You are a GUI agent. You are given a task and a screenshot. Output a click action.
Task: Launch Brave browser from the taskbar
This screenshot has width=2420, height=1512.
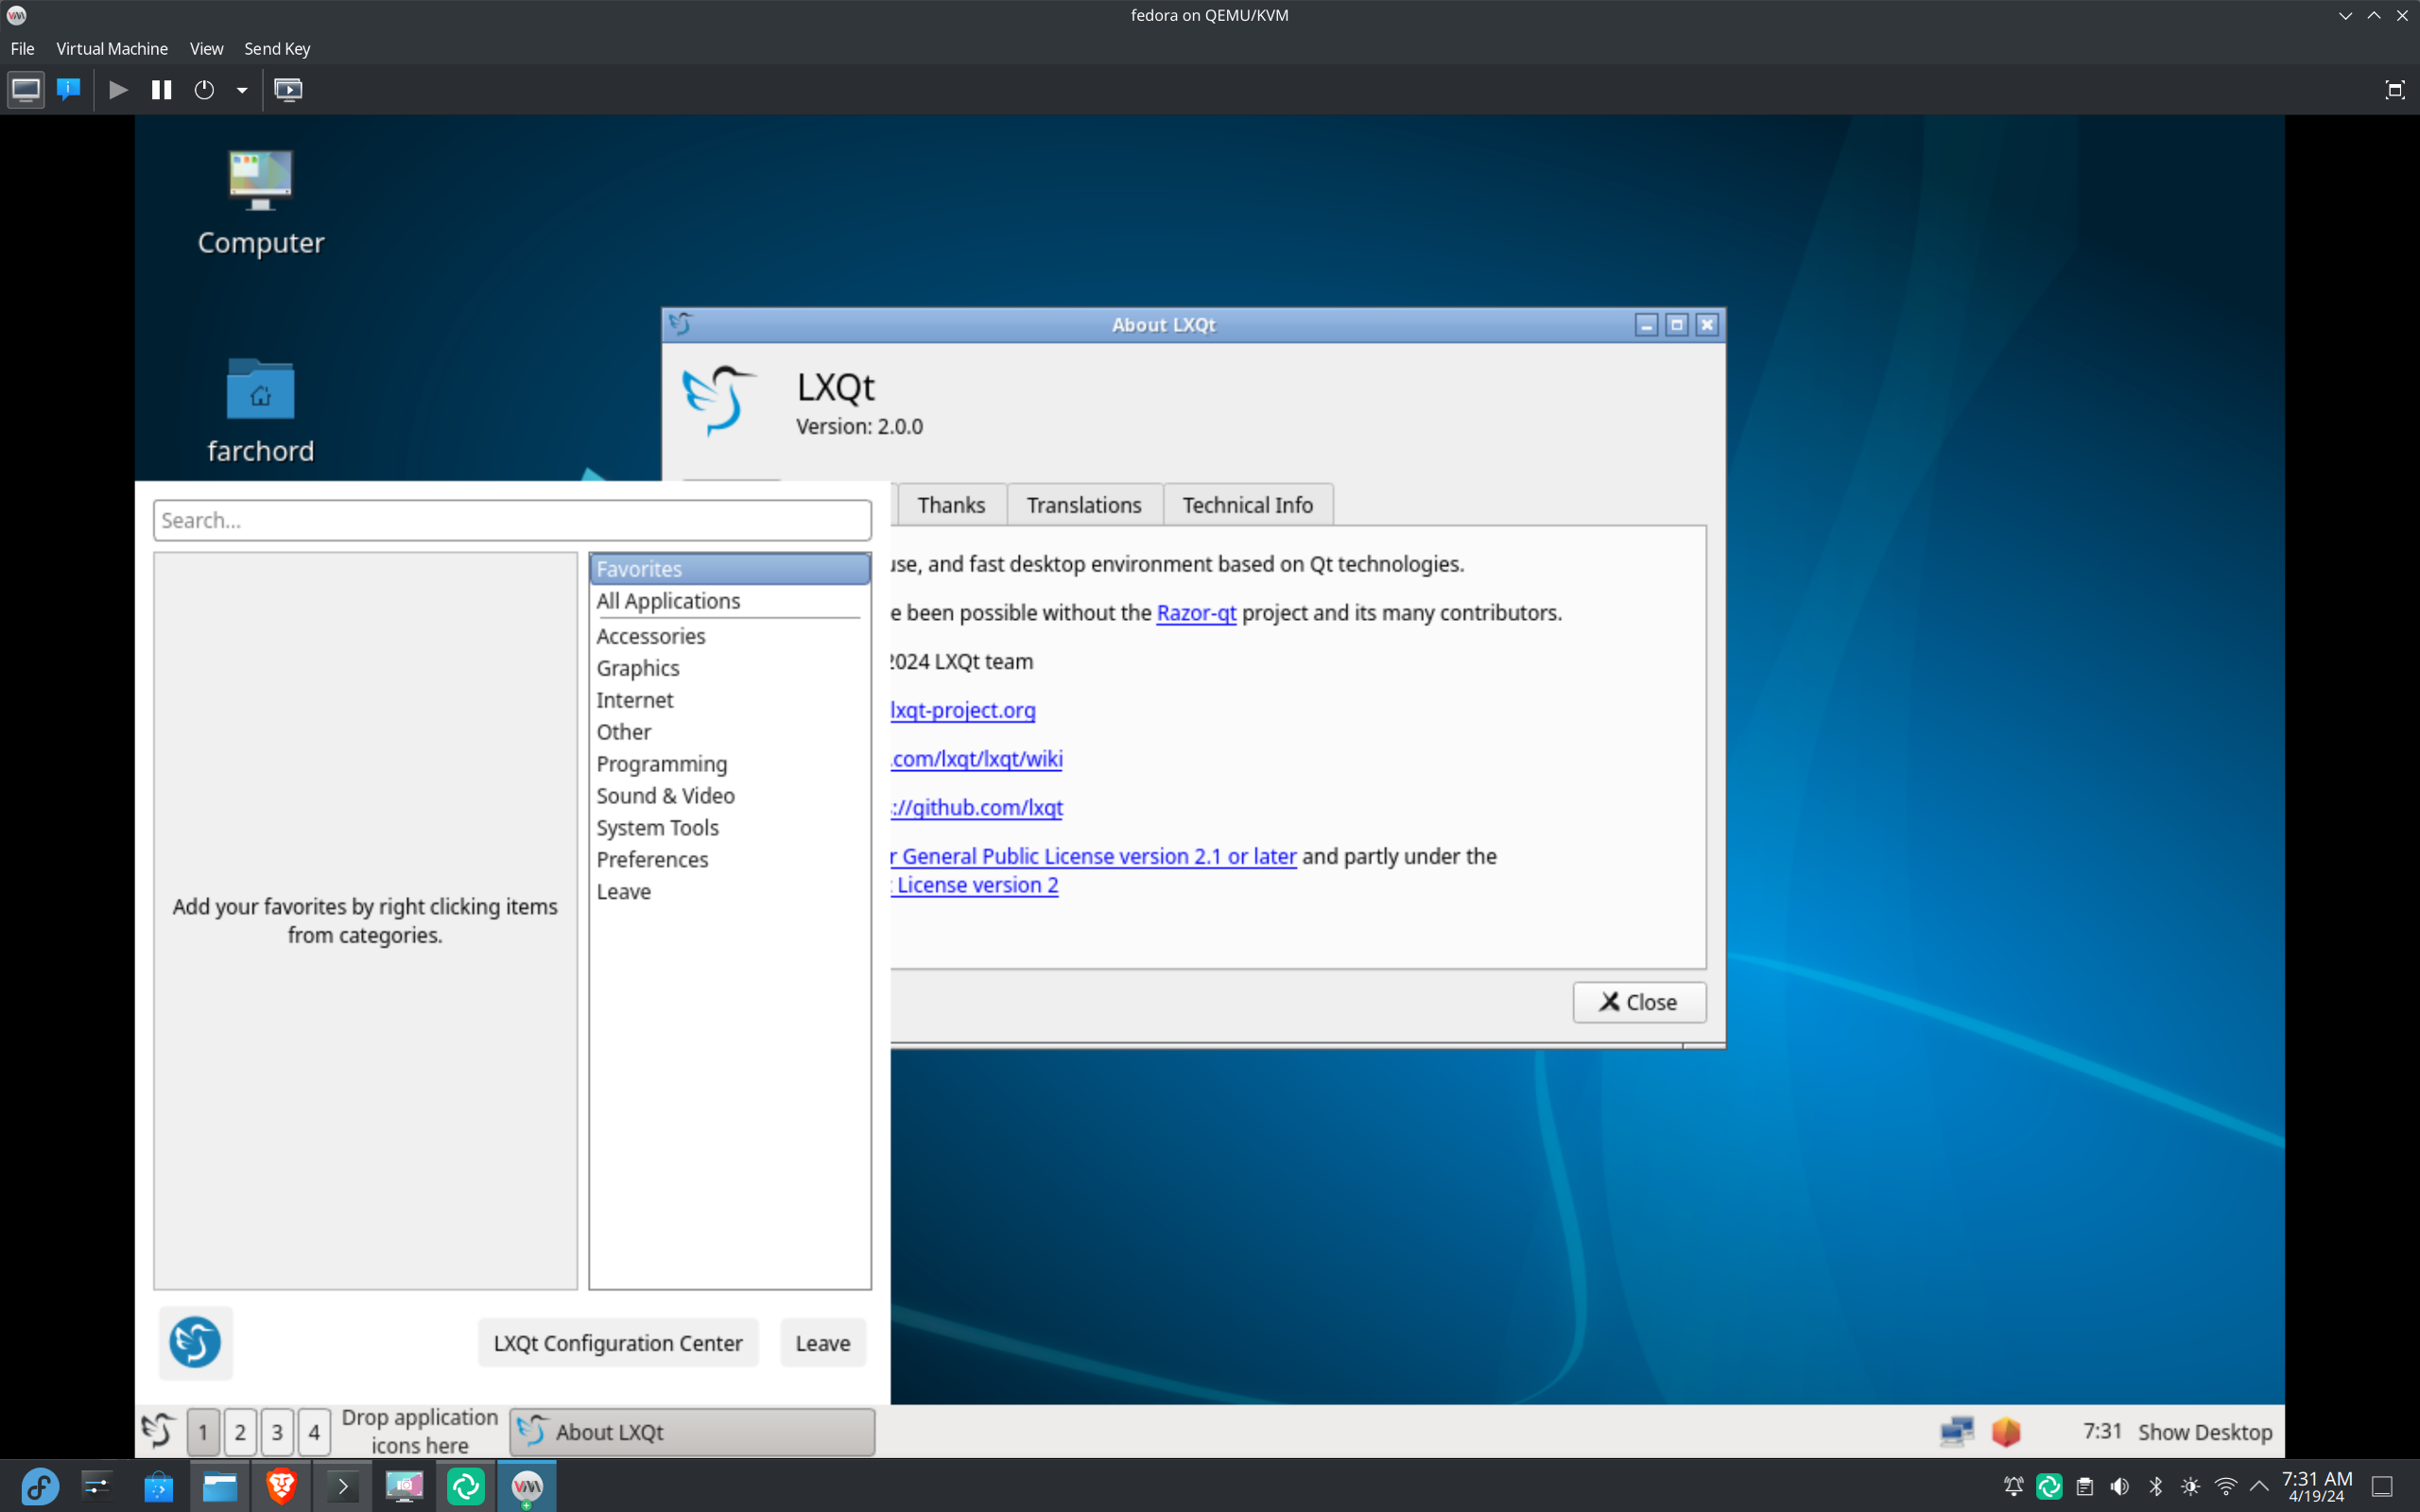[x=281, y=1487]
